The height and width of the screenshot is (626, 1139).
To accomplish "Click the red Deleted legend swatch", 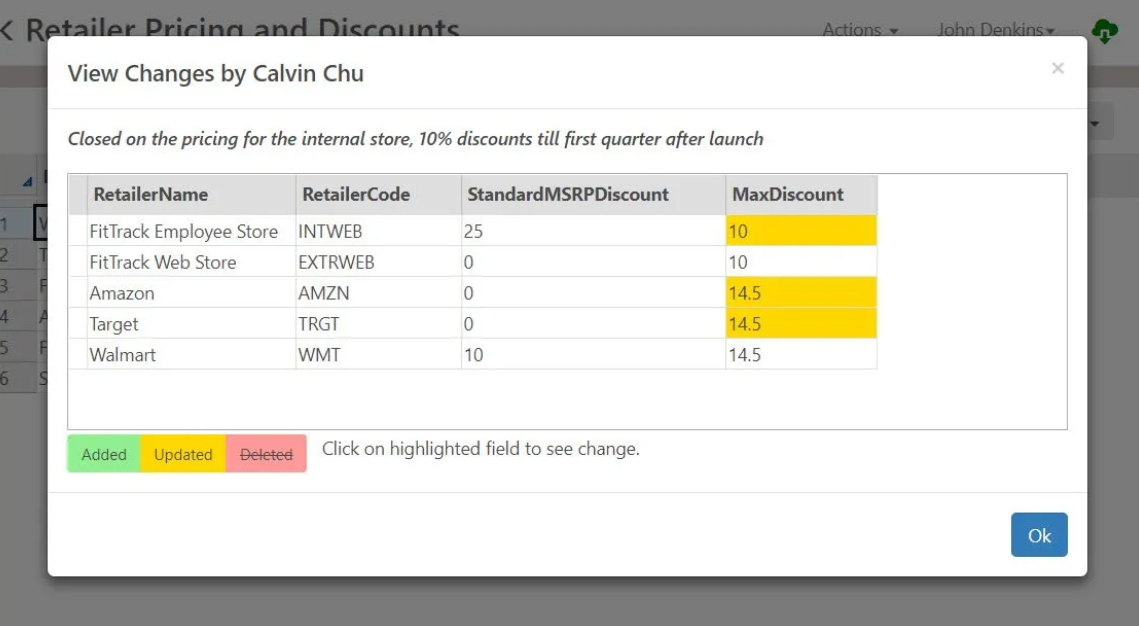I will point(266,454).
